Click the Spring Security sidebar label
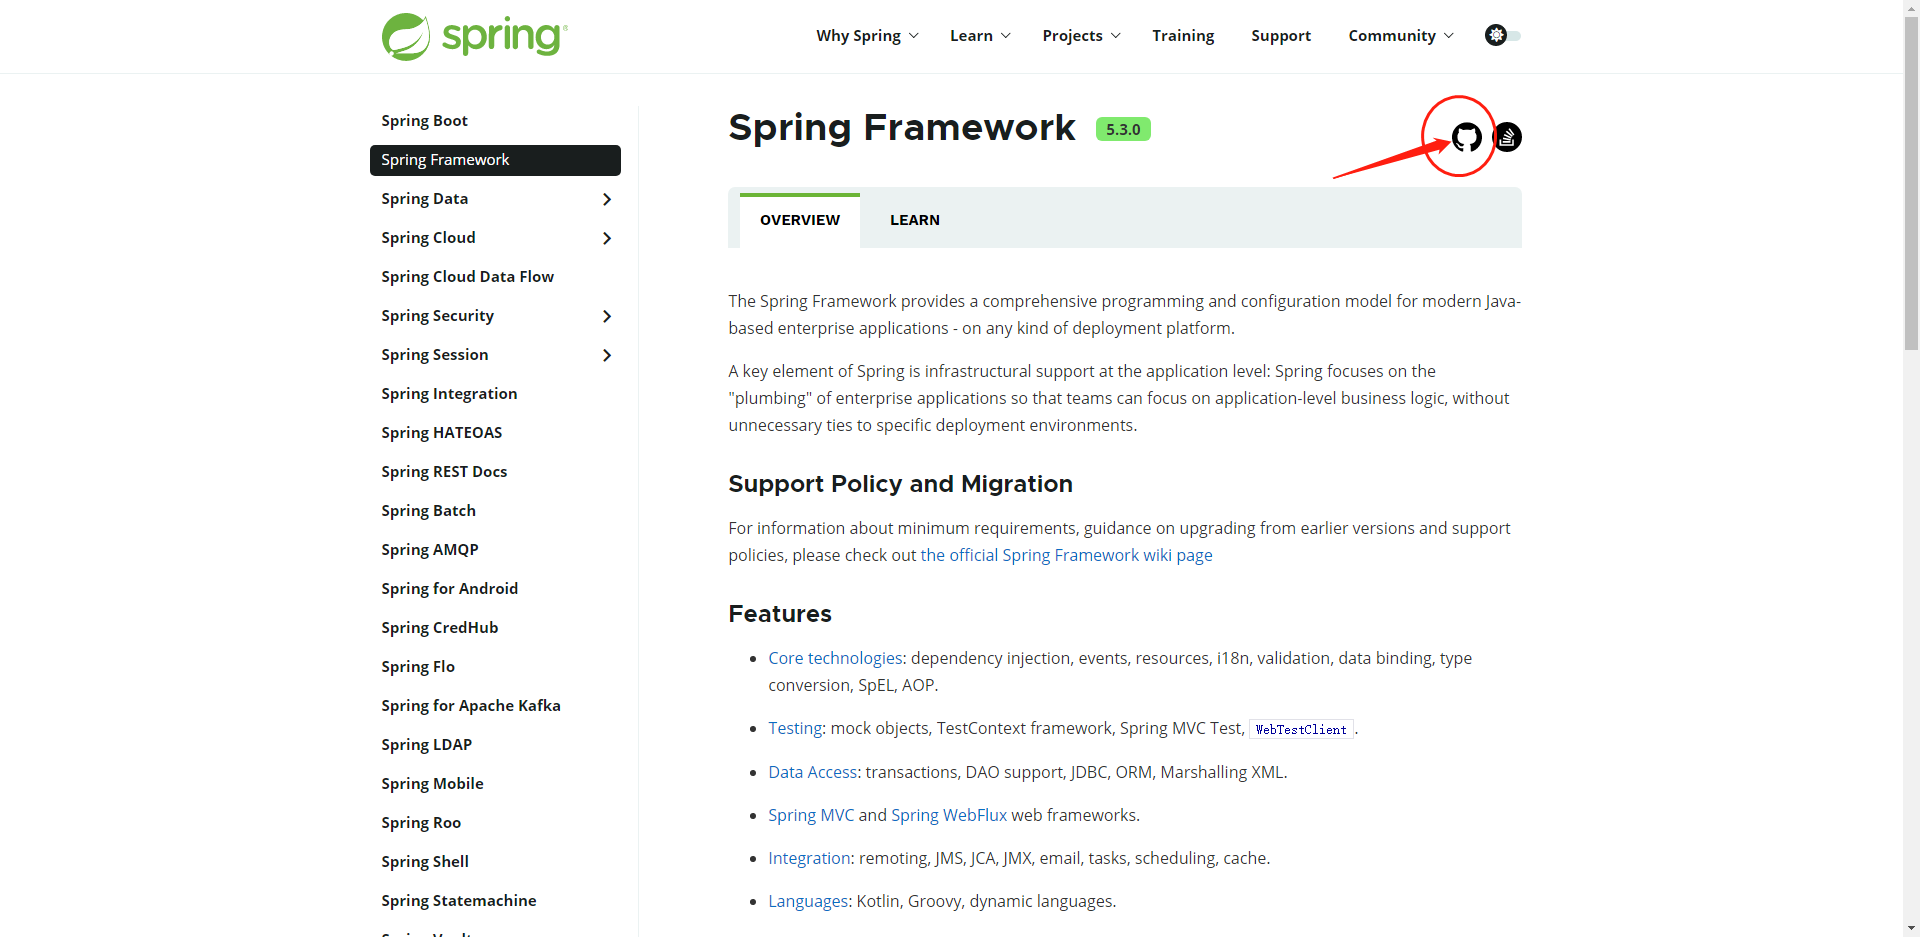Image resolution: width=1920 pixels, height=937 pixels. [x=437, y=316]
